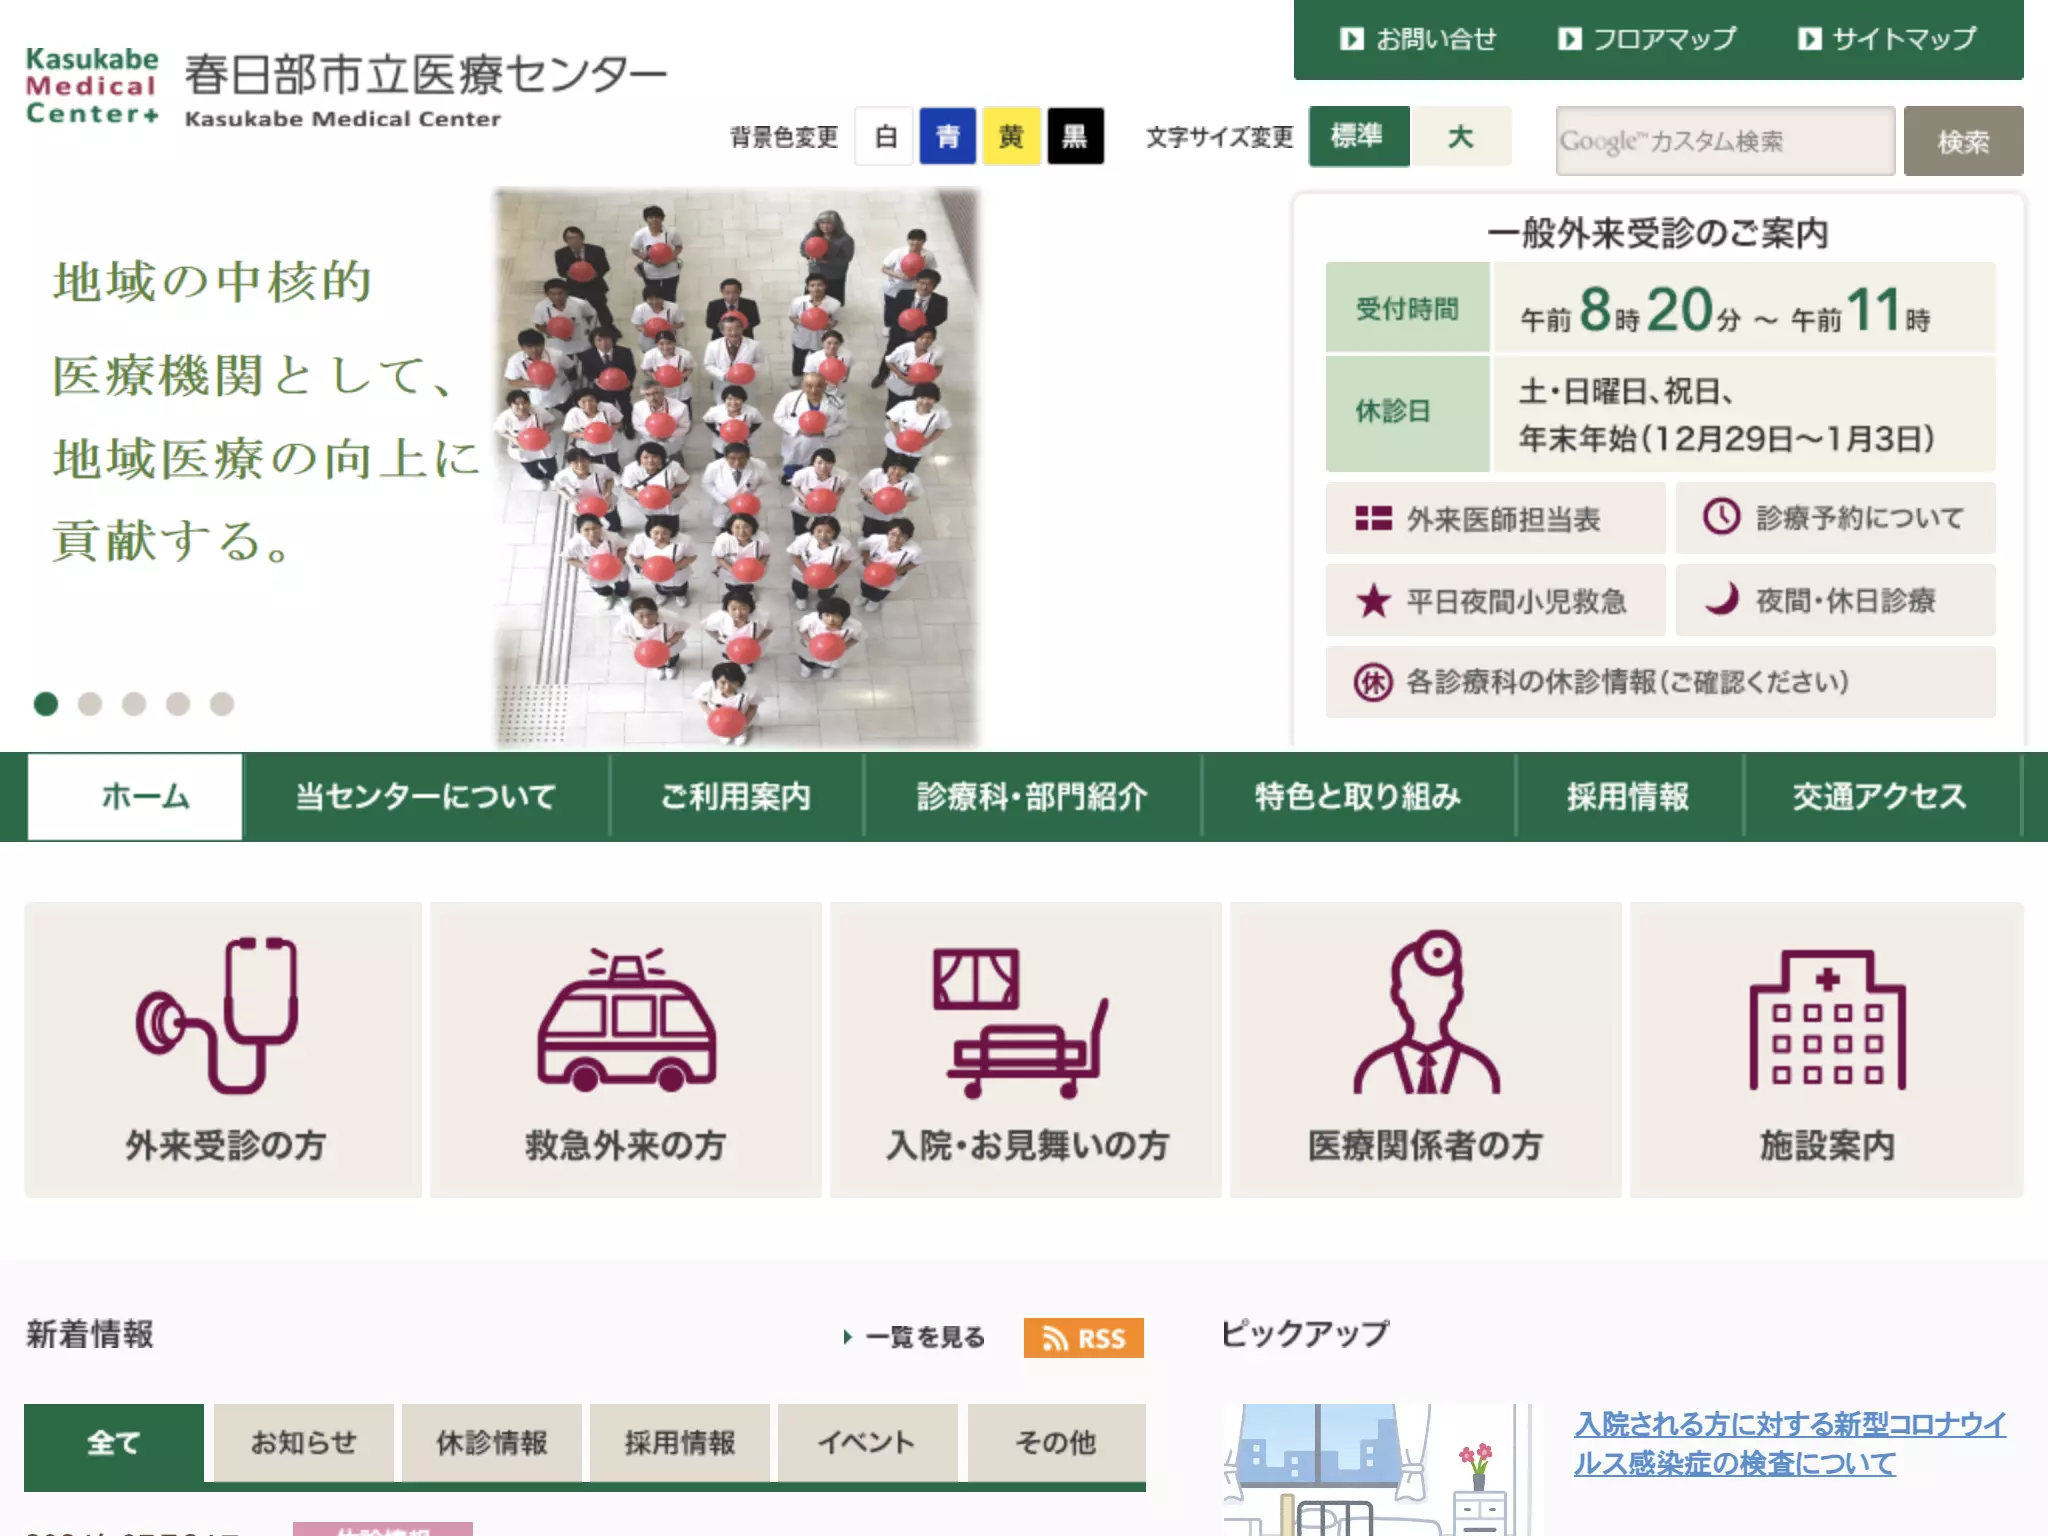Select the hospital bed icon 入院・お見舞いの方
The width and height of the screenshot is (2048, 1536).
1020,1022
